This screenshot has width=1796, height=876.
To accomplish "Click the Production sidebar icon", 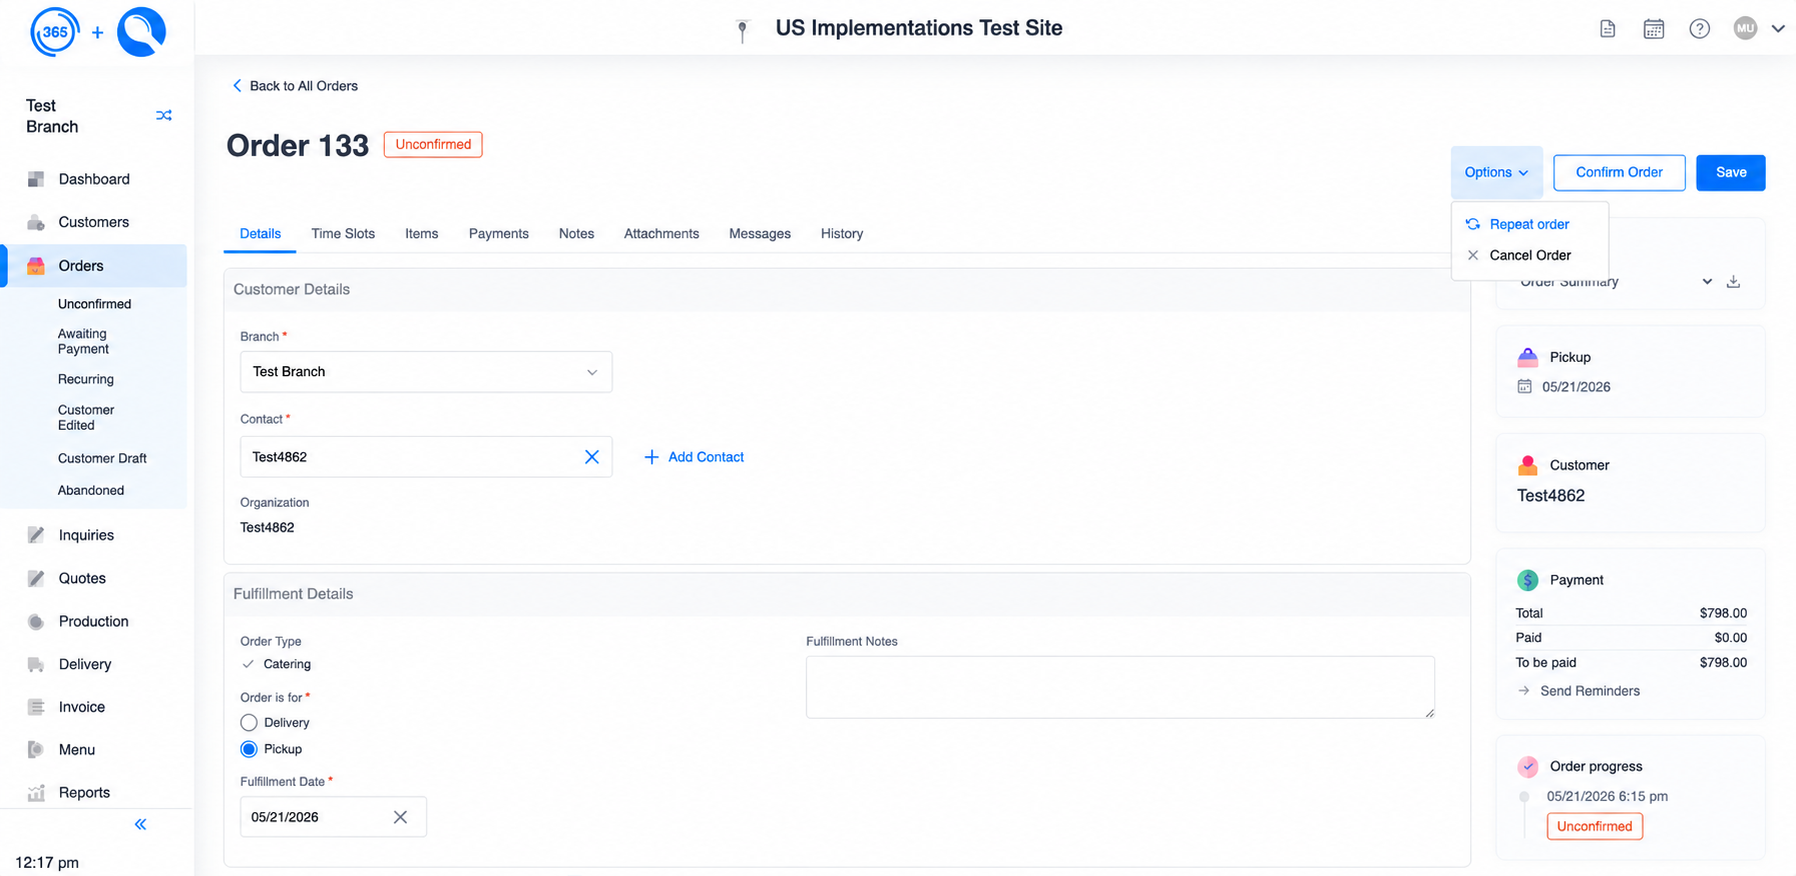I will [36, 621].
